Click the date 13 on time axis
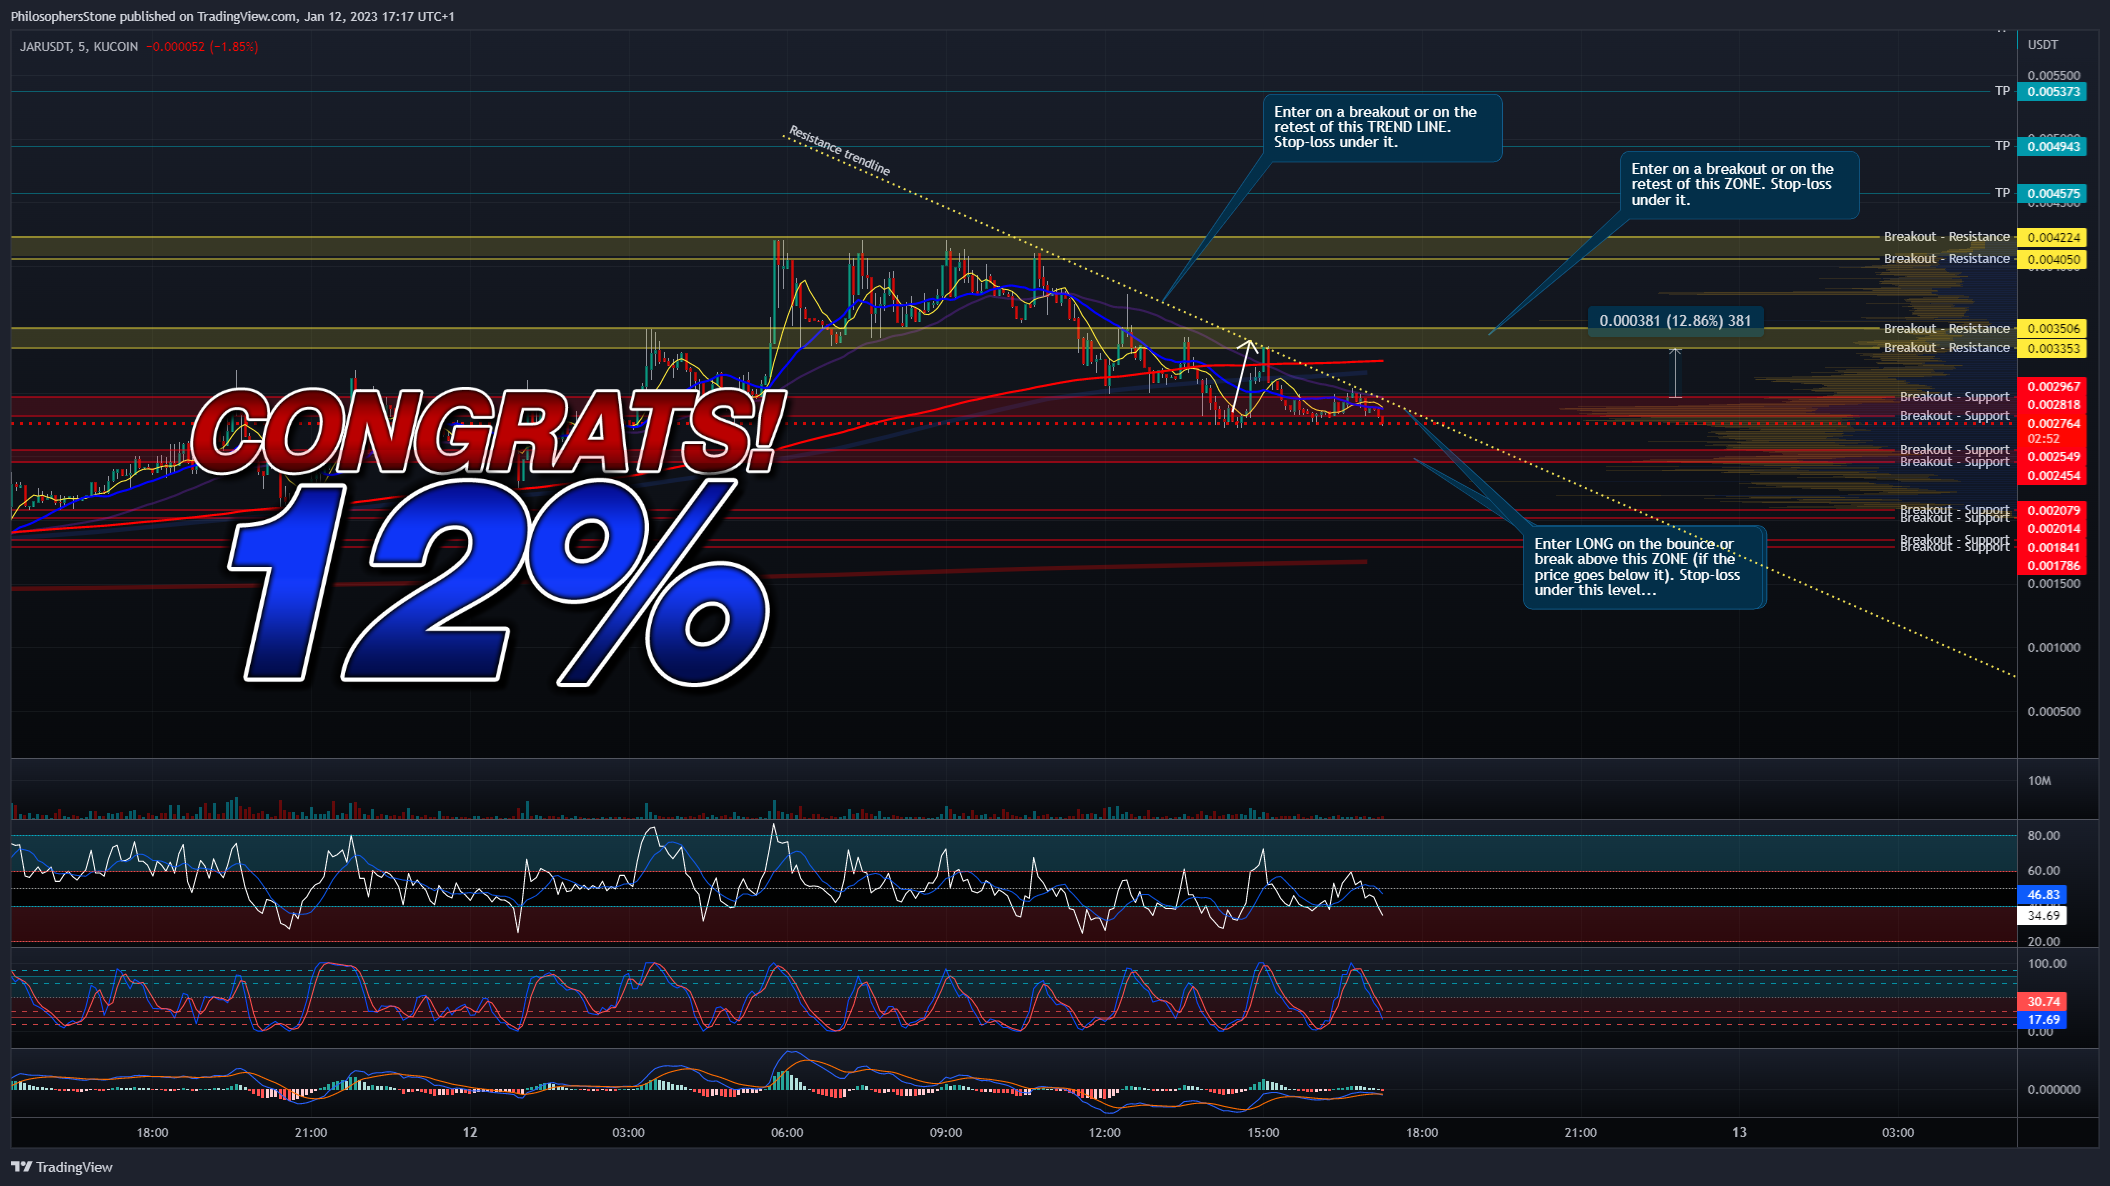This screenshot has height=1186, width=2110. coord(1740,1133)
